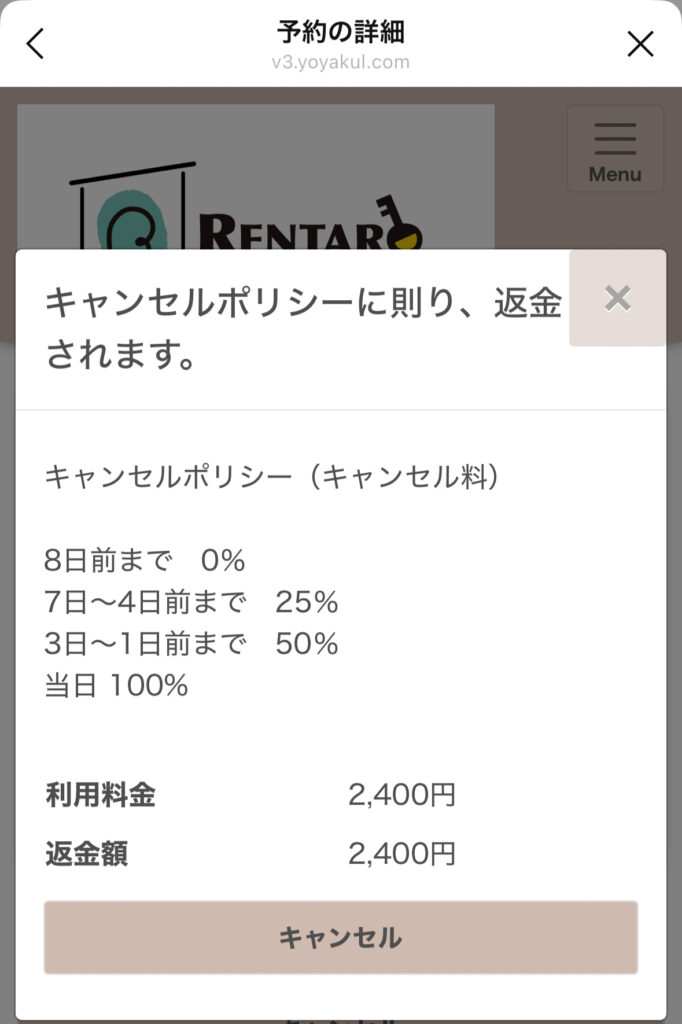
Task: Tap the back chevron in the header
Action: tap(36, 44)
